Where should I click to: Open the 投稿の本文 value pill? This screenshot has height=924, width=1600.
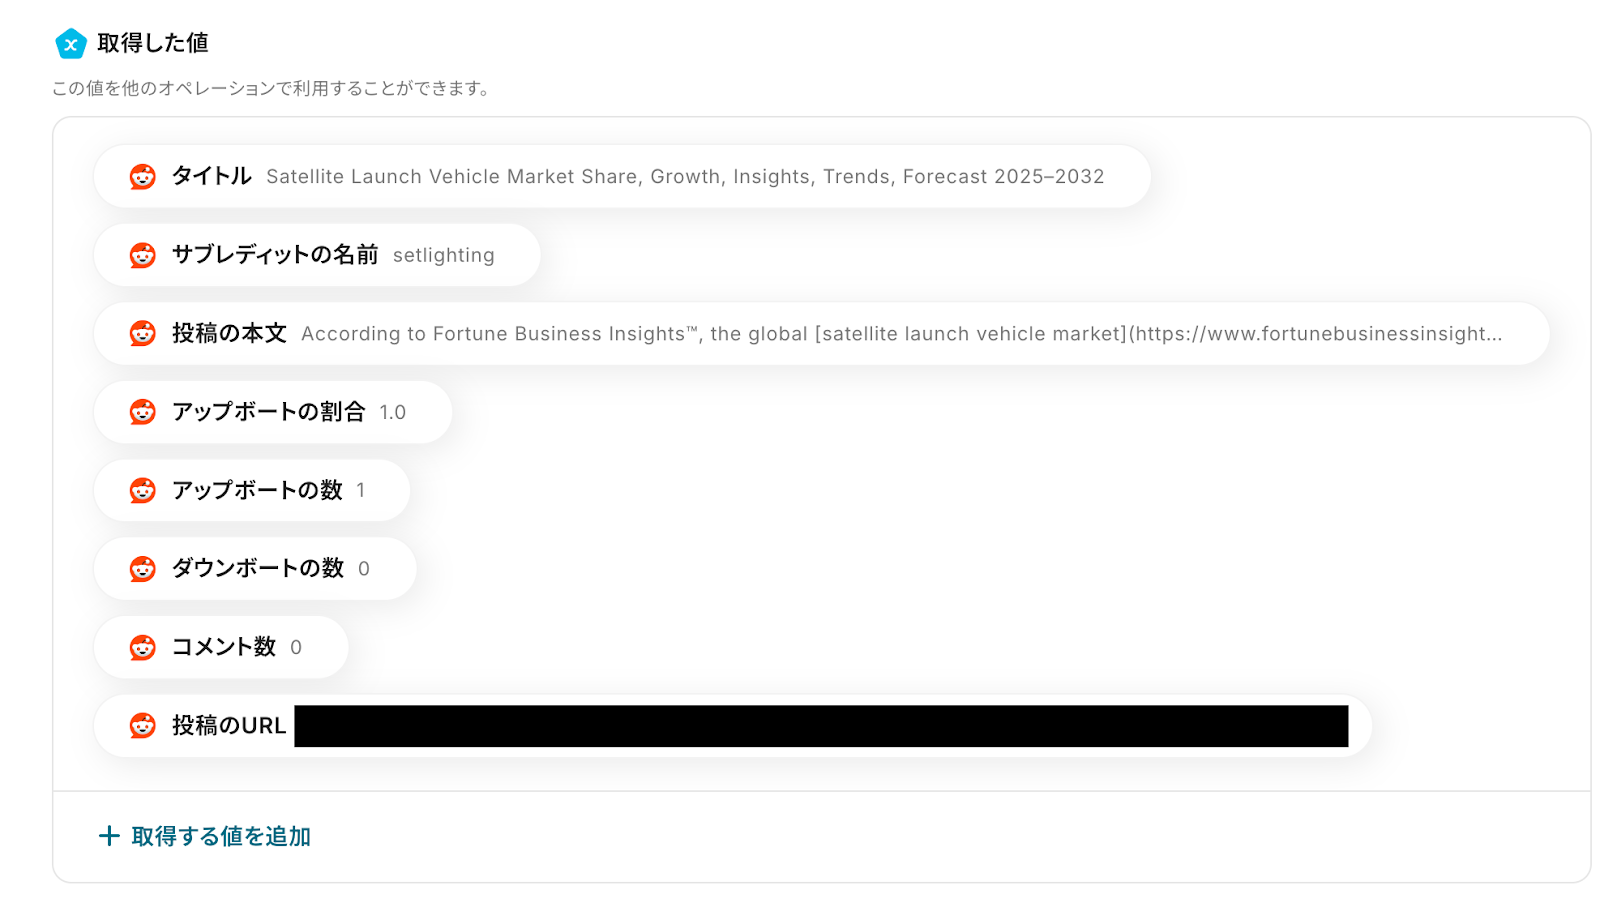coord(821,334)
